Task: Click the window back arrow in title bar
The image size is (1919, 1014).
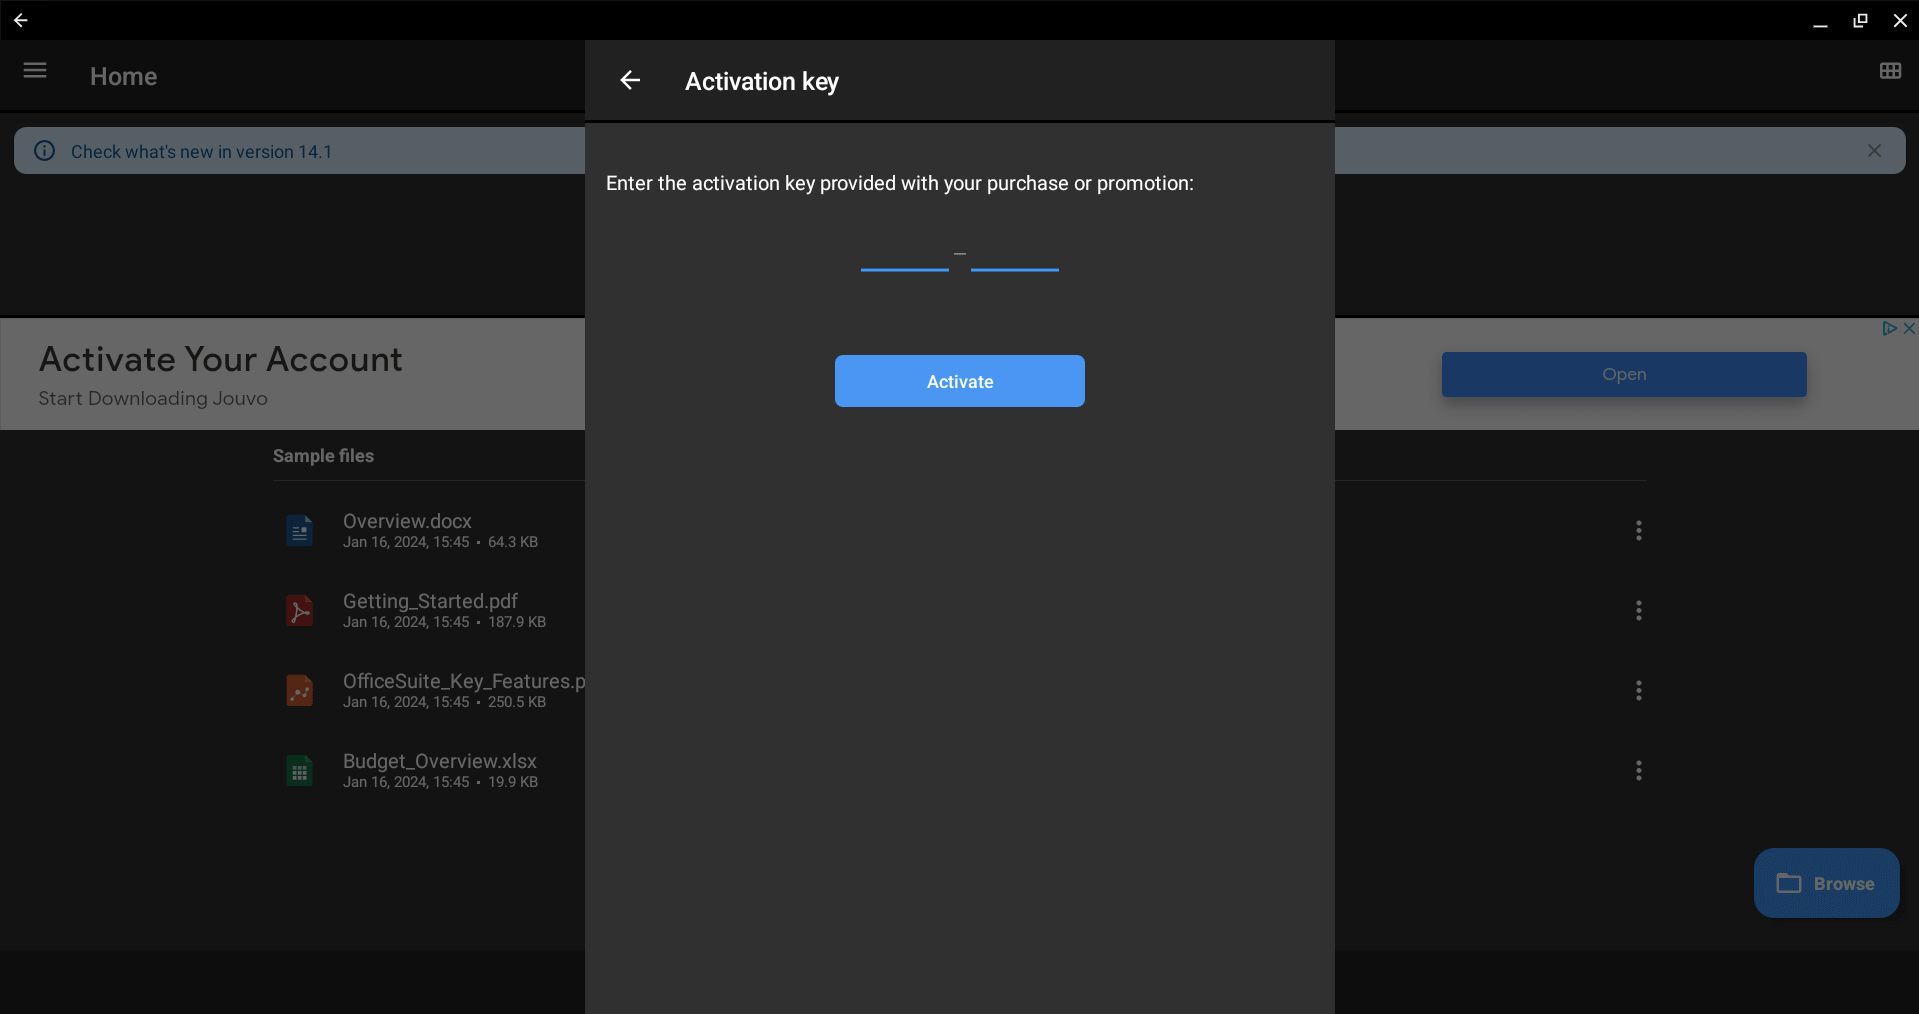Action: 20,20
